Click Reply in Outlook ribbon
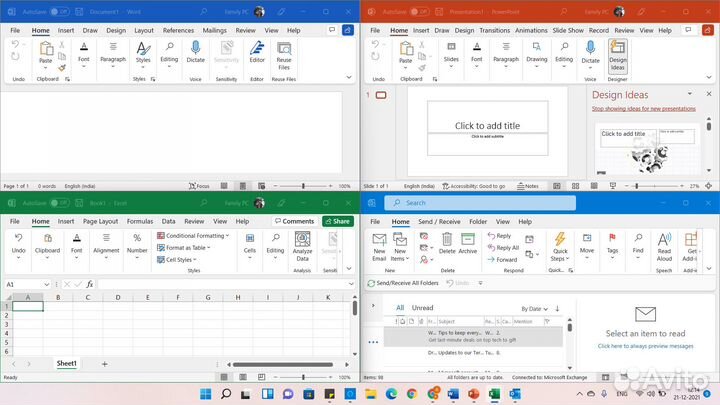This screenshot has height=405, width=720. click(x=499, y=236)
